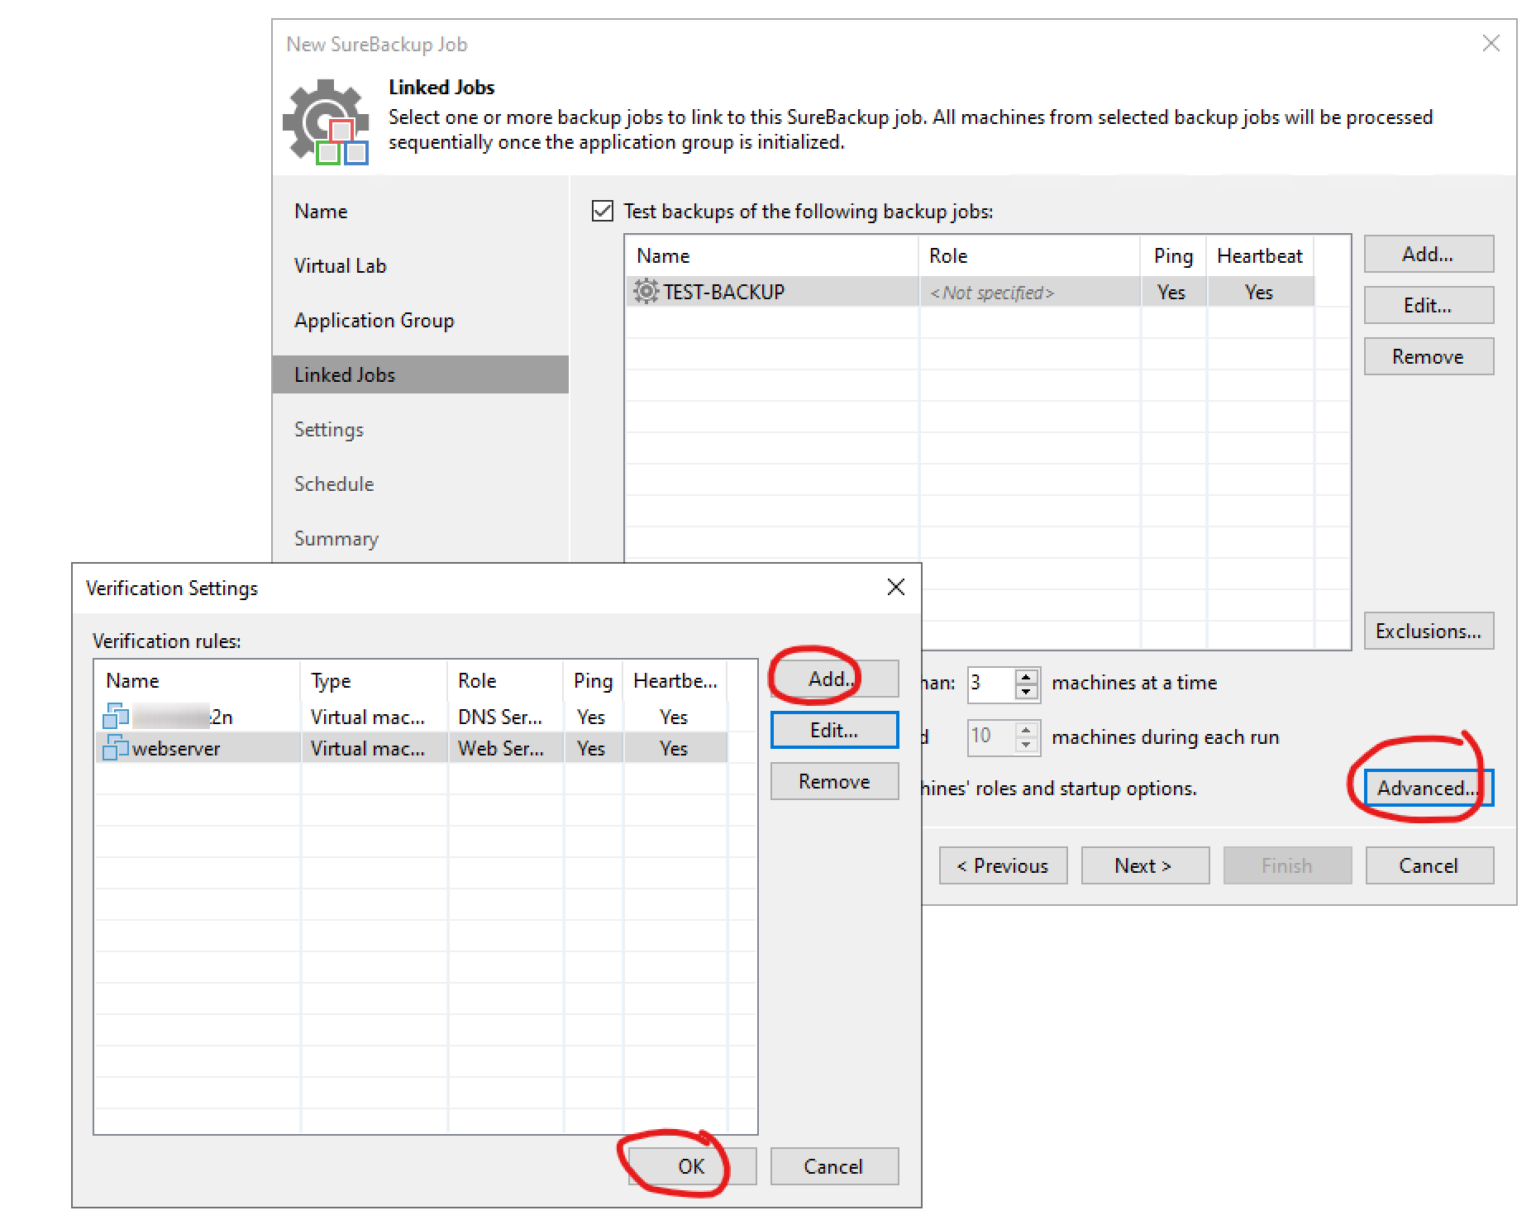
Task: Click Next to proceed in the wizard
Action: tap(1144, 865)
